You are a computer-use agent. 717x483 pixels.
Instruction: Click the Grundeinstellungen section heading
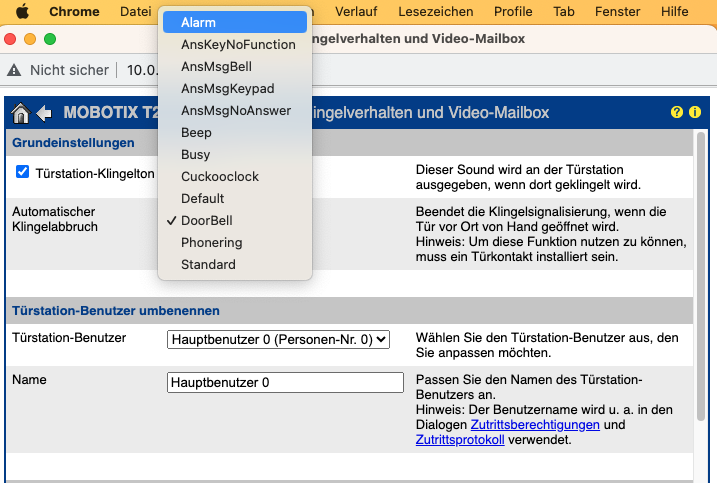coord(73,143)
